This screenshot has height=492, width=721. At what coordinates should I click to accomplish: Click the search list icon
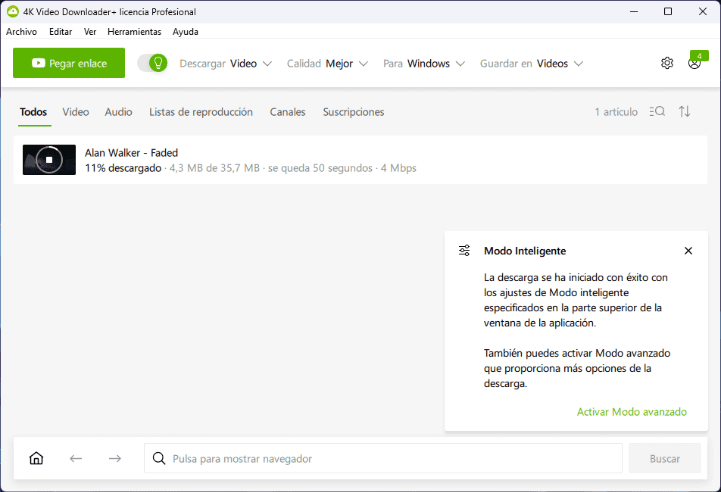pyautogui.click(x=657, y=111)
